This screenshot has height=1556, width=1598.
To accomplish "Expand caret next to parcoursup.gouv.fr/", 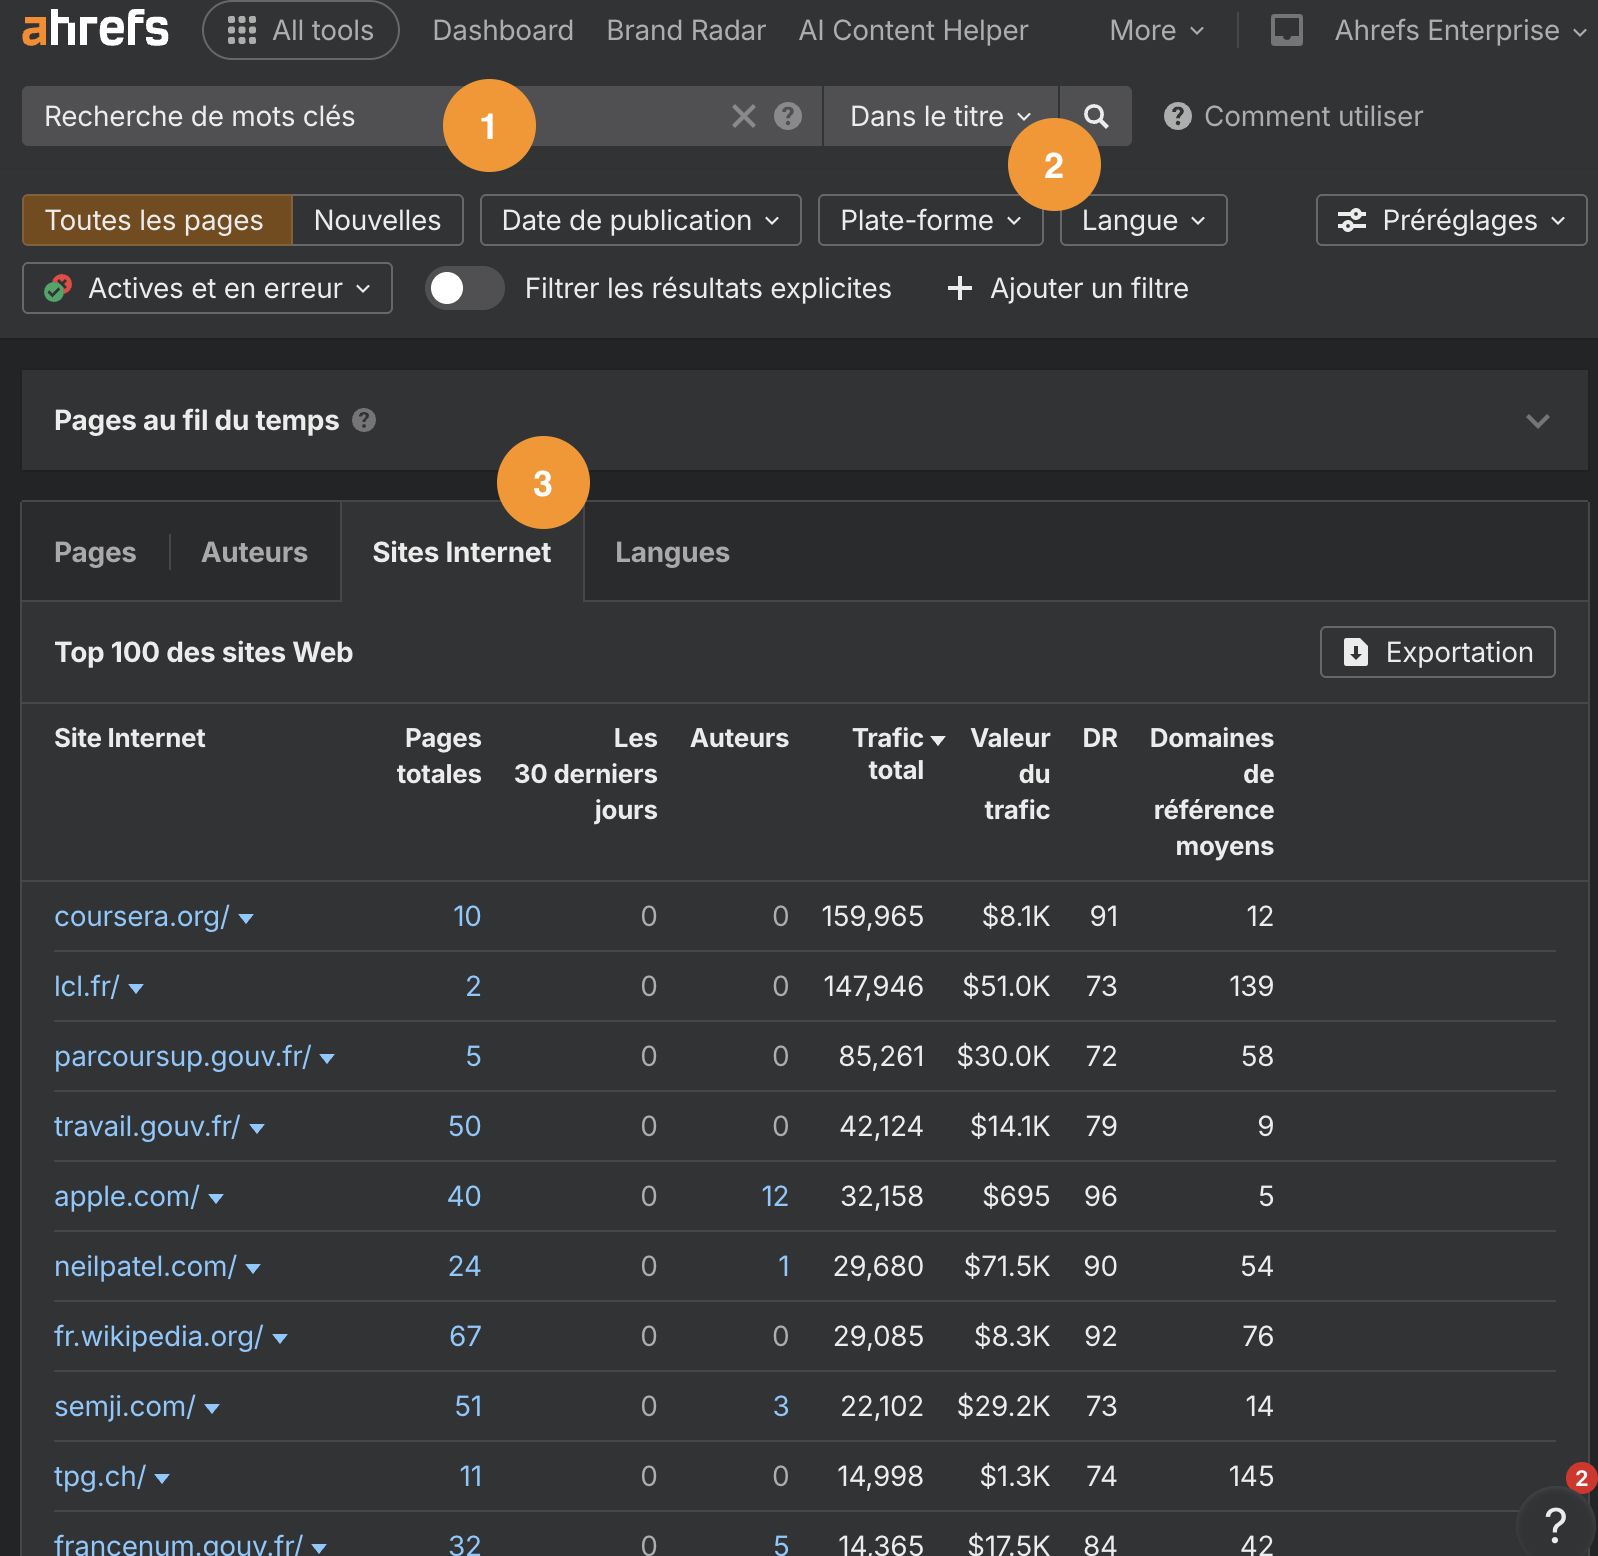I will click(327, 1058).
